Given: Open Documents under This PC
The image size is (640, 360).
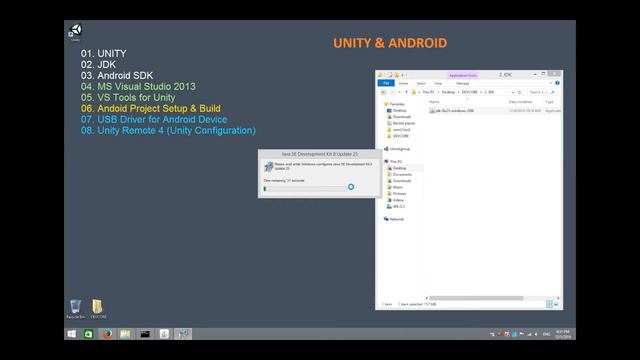Looking at the screenshot, I should [399, 175].
